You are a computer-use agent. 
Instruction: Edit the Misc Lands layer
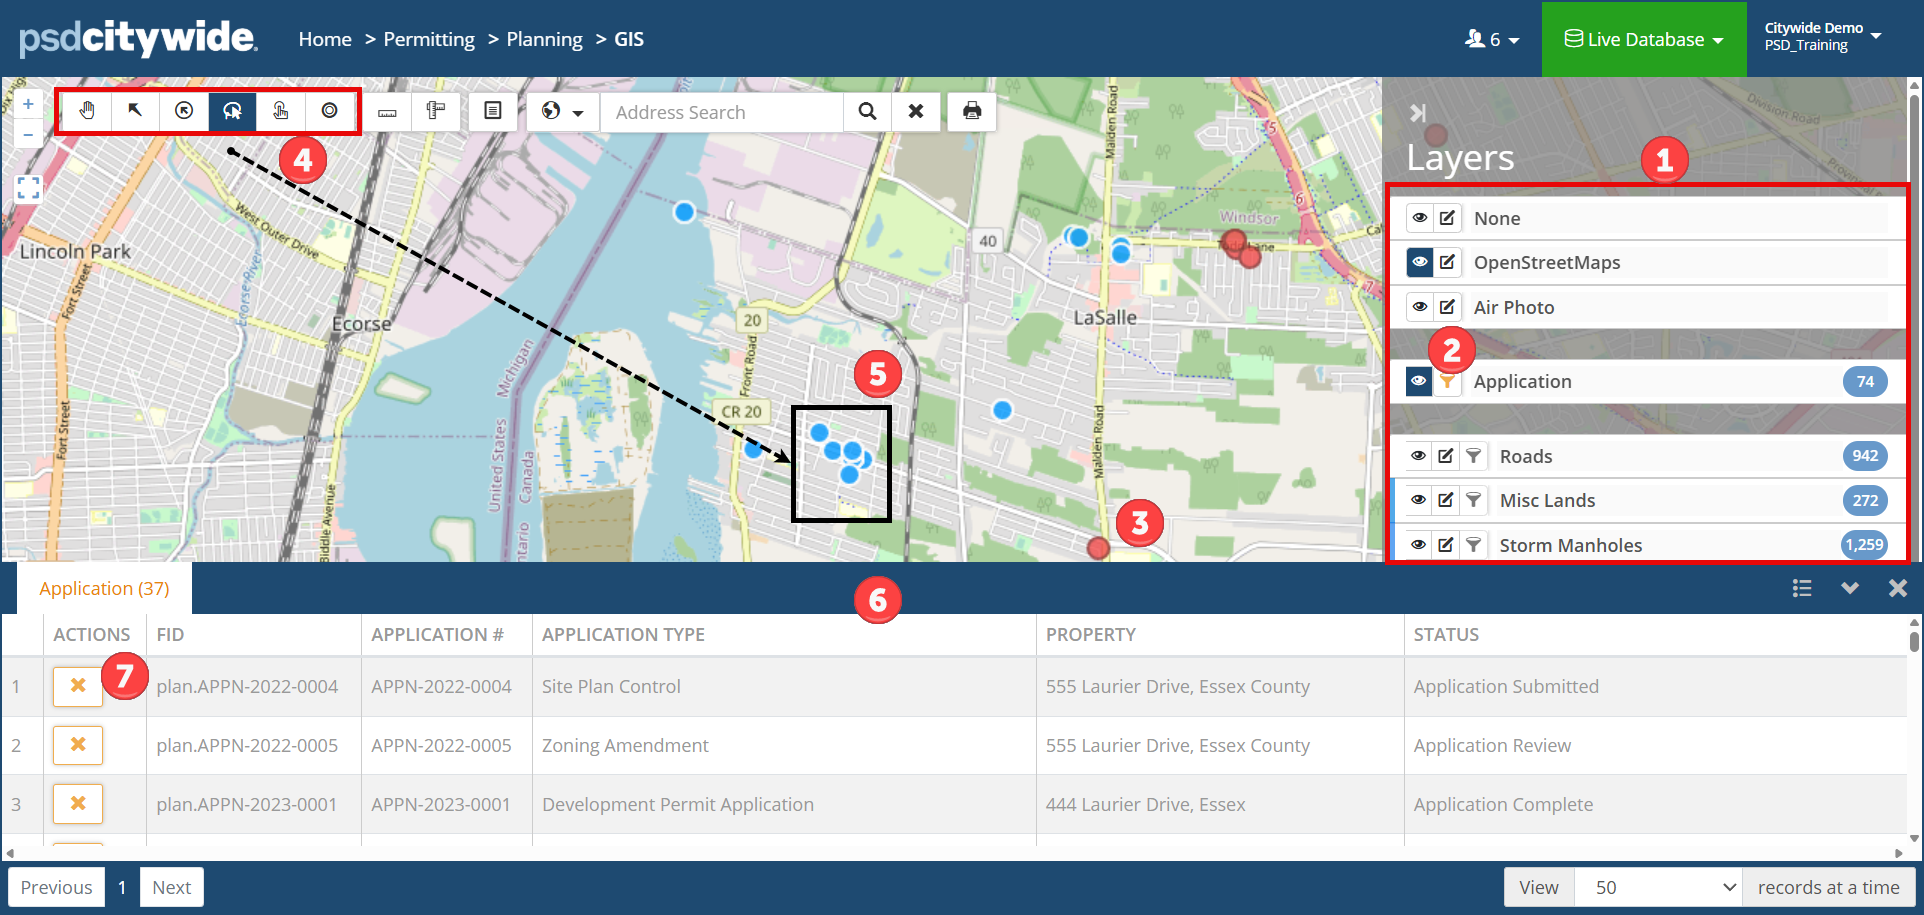coord(1446,500)
